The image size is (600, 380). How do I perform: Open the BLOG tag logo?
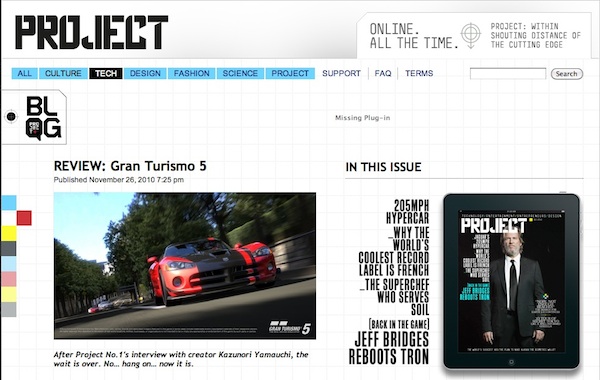coord(44,117)
